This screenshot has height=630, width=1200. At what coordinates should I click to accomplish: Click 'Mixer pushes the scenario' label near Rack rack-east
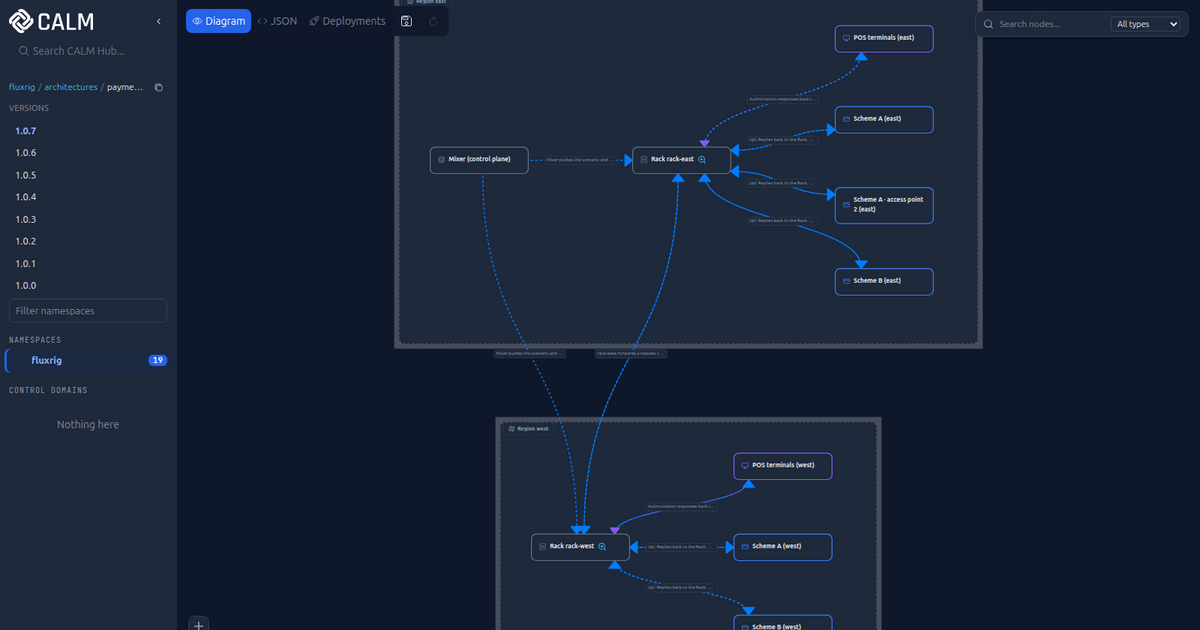[x=580, y=159]
